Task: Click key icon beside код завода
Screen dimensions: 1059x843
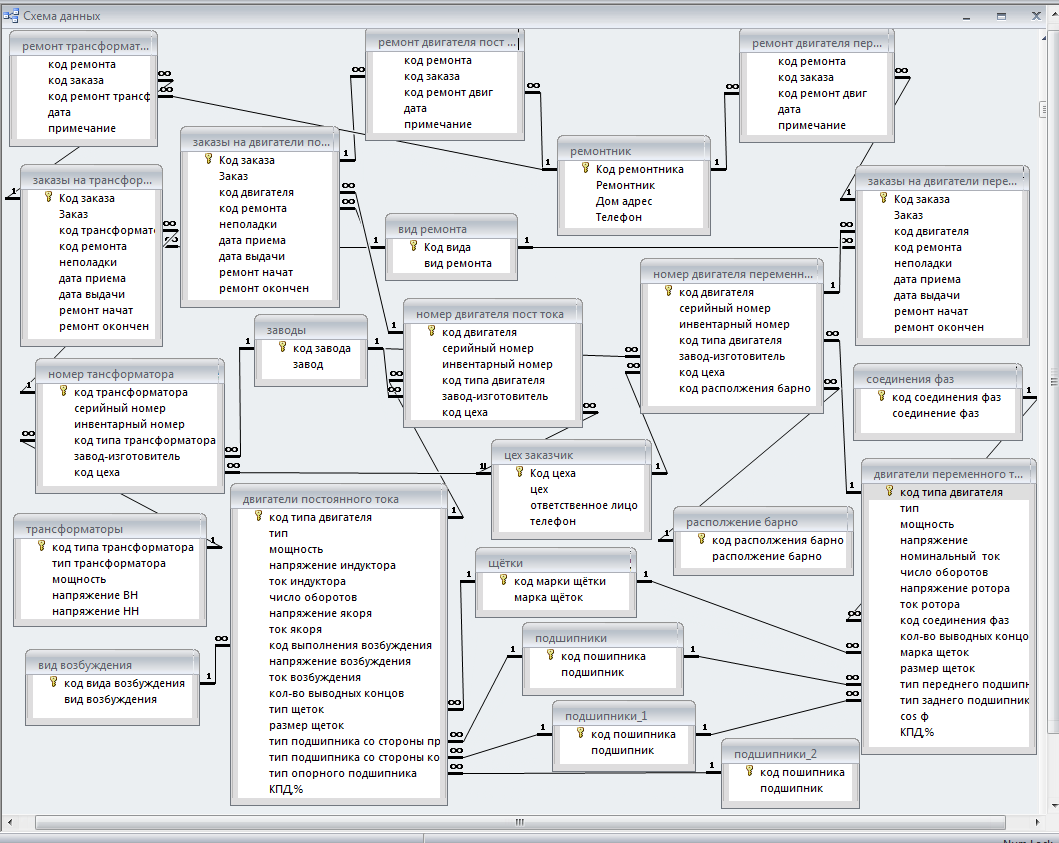Action: click(x=283, y=347)
